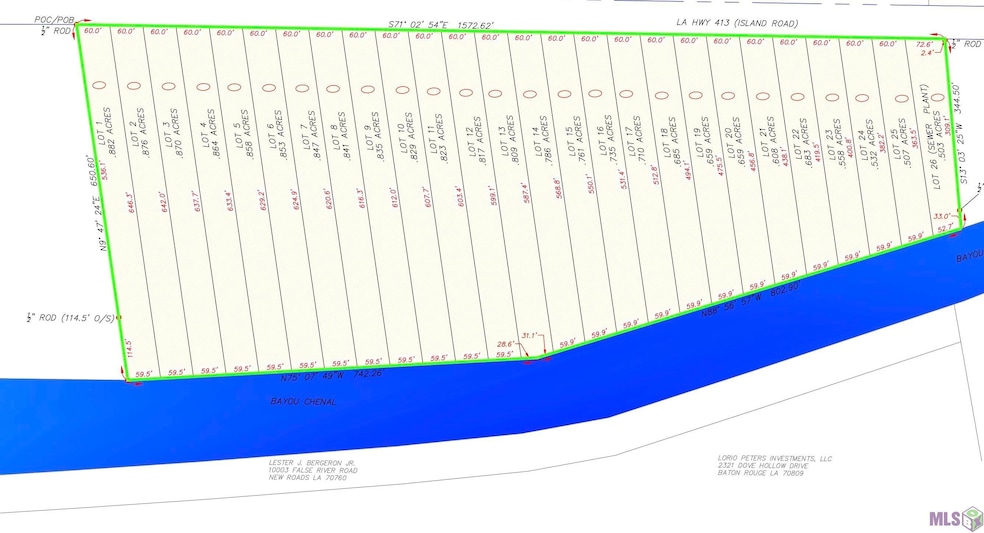Select the red oval marker in Lot 8

(x=333, y=89)
